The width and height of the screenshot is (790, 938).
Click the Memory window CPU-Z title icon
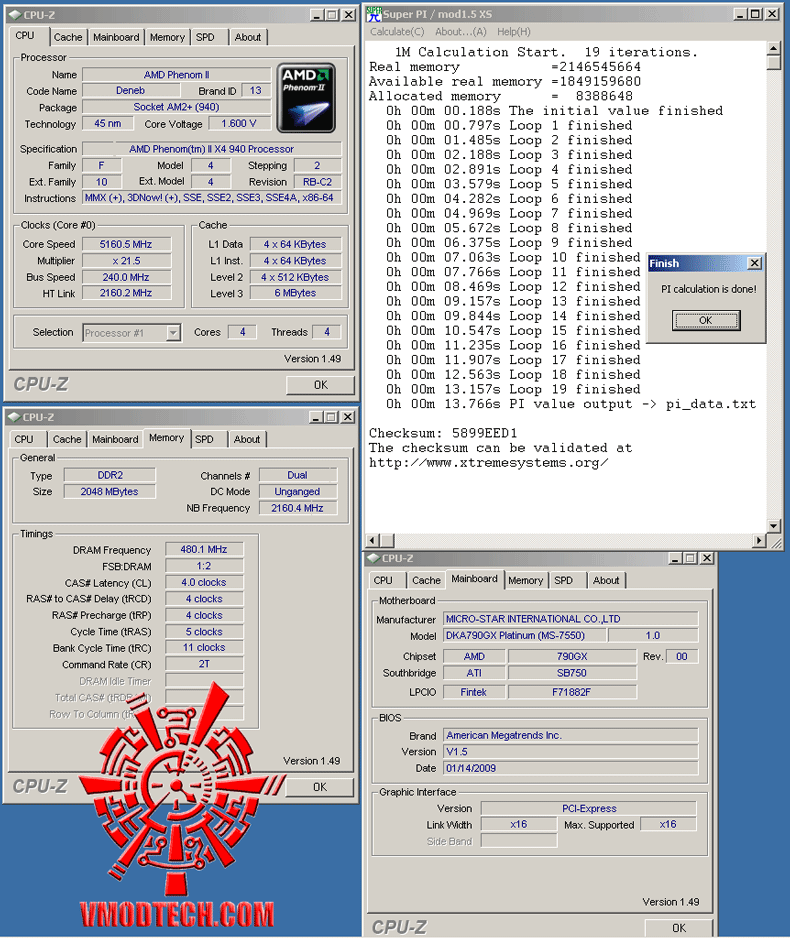coord(14,417)
